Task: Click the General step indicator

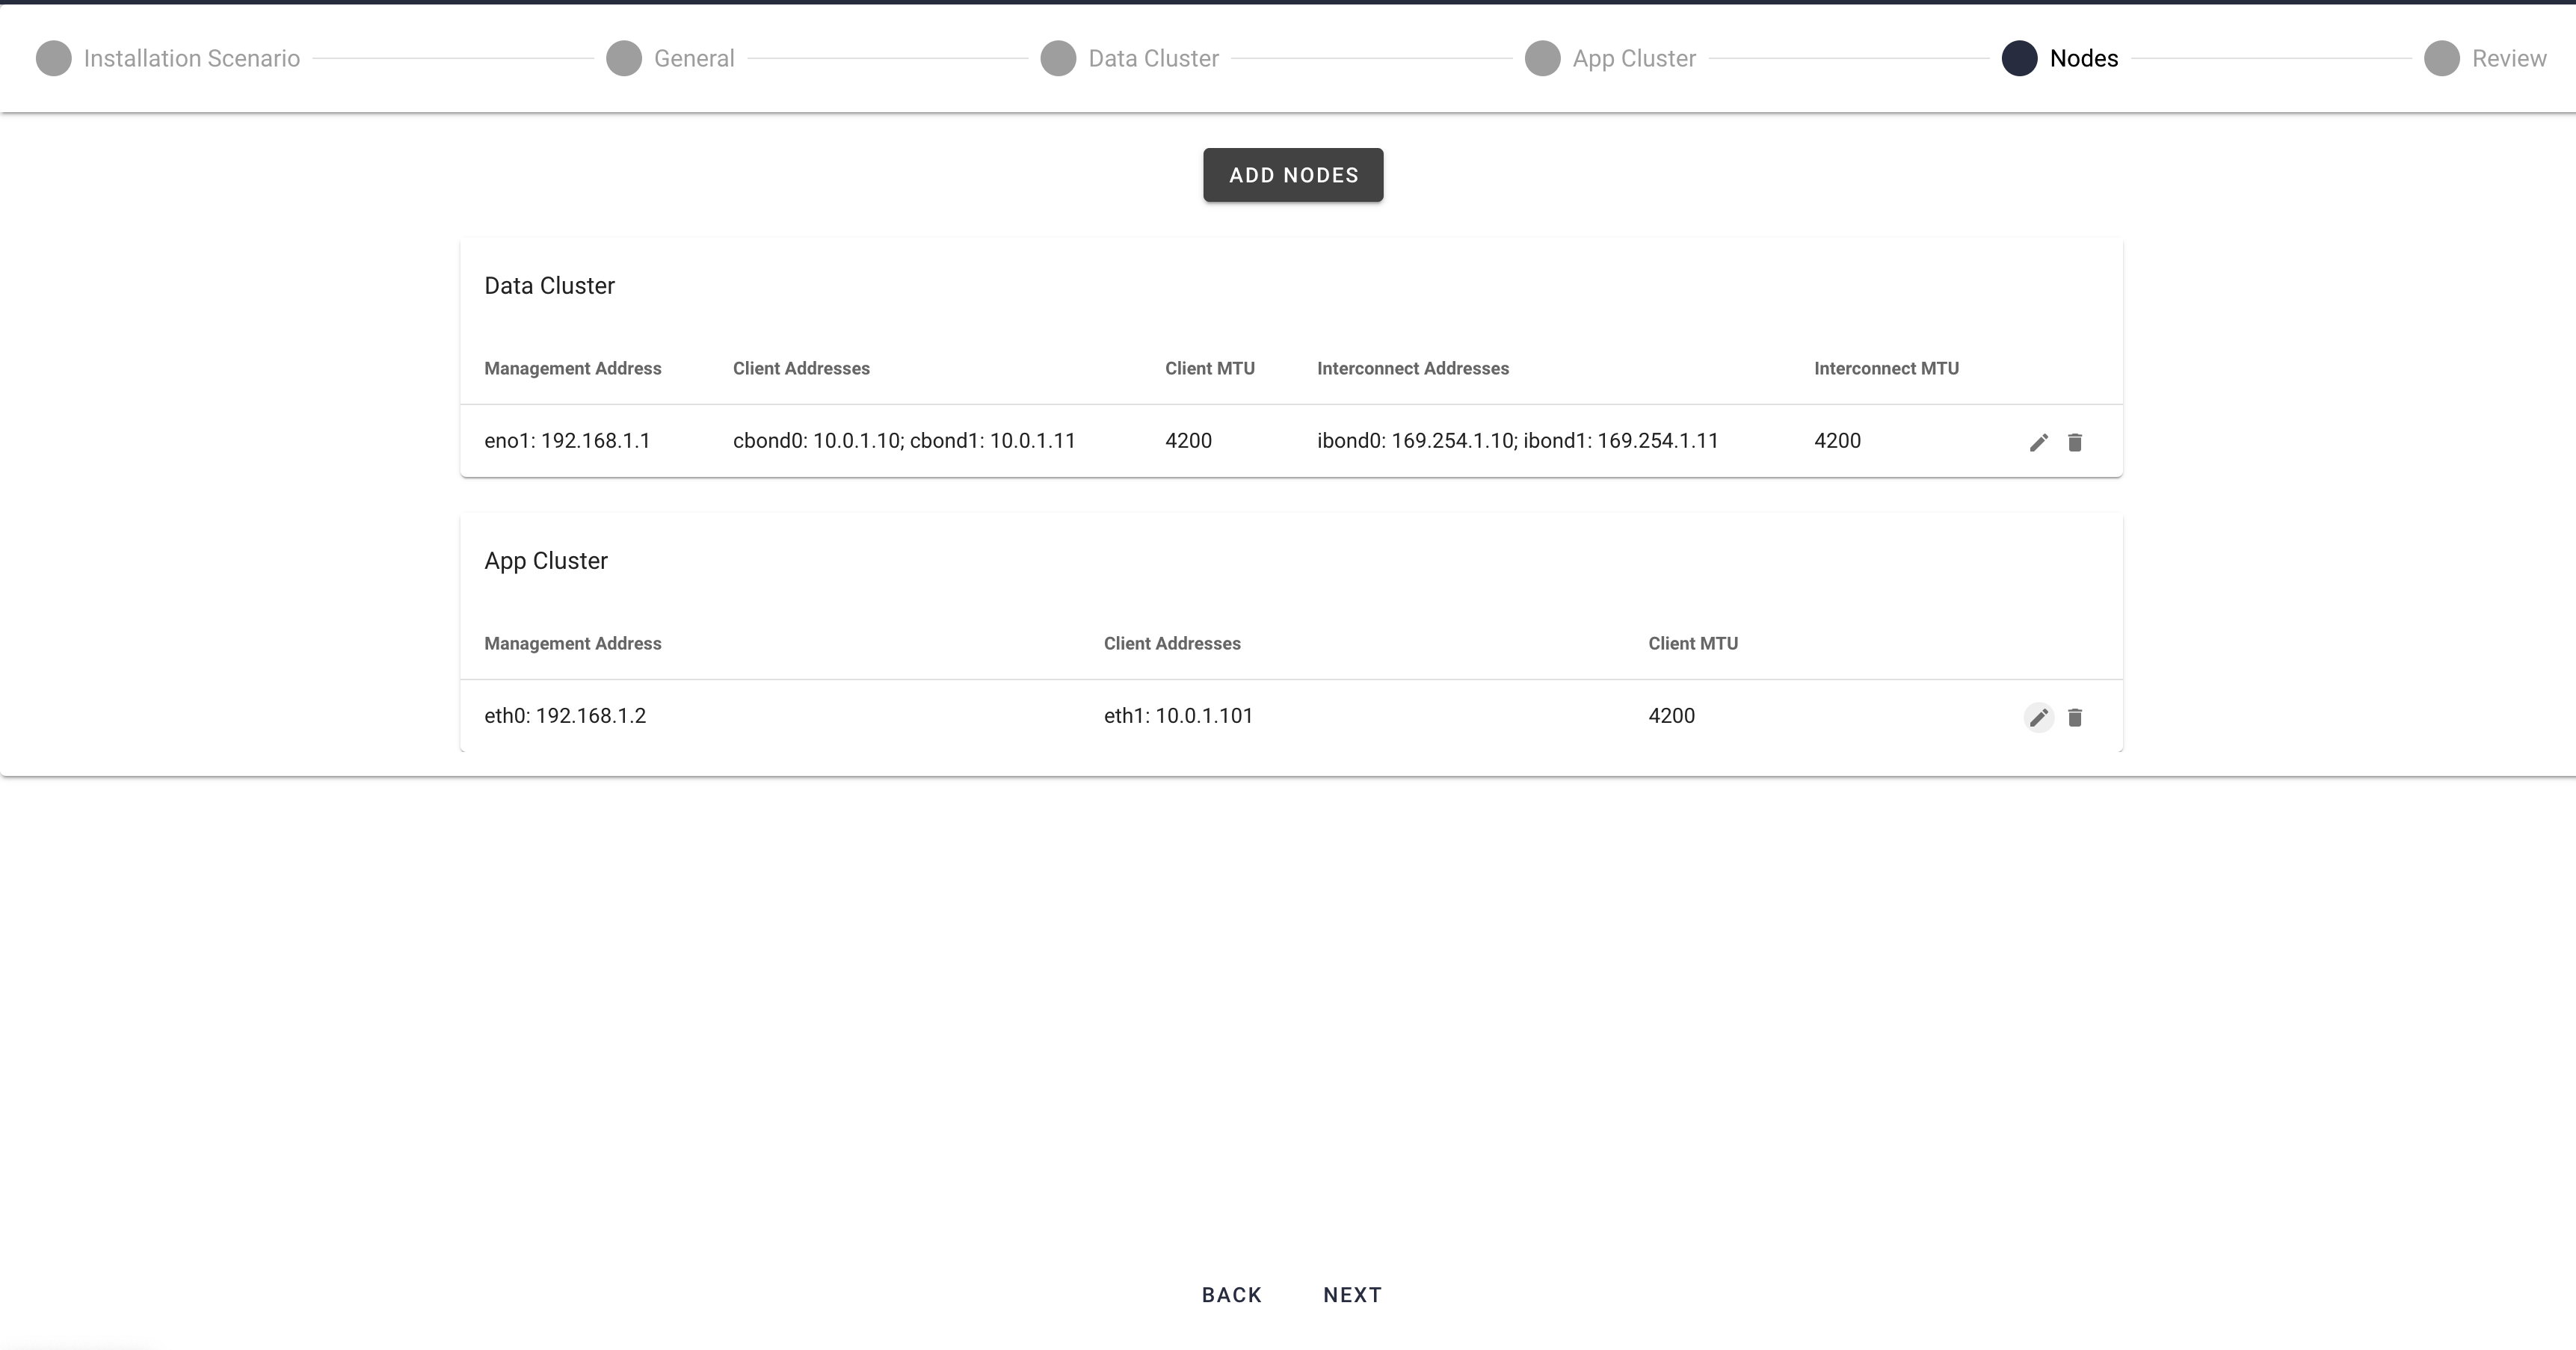Action: (622, 58)
